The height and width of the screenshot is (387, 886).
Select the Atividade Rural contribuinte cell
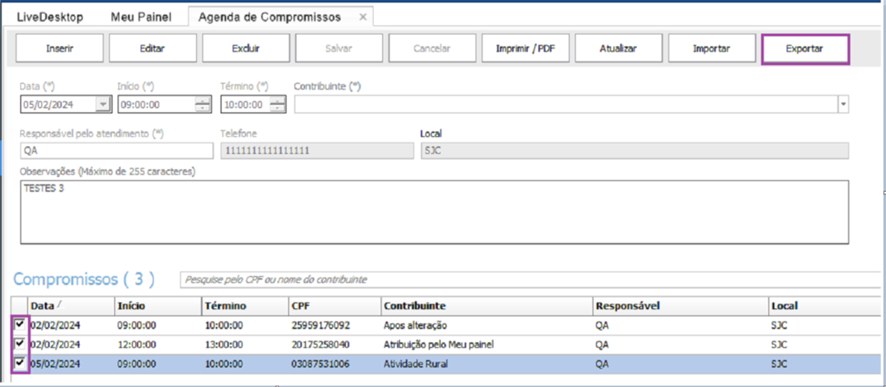pyautogui.click(x=487, y=364)
